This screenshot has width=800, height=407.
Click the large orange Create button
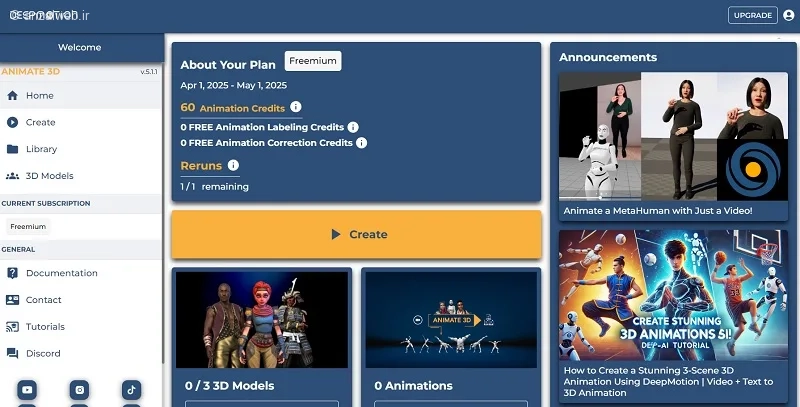point(356,234)
